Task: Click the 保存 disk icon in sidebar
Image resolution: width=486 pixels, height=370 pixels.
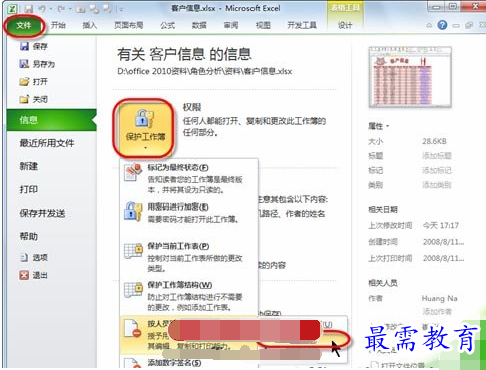Action: (24, 46)
